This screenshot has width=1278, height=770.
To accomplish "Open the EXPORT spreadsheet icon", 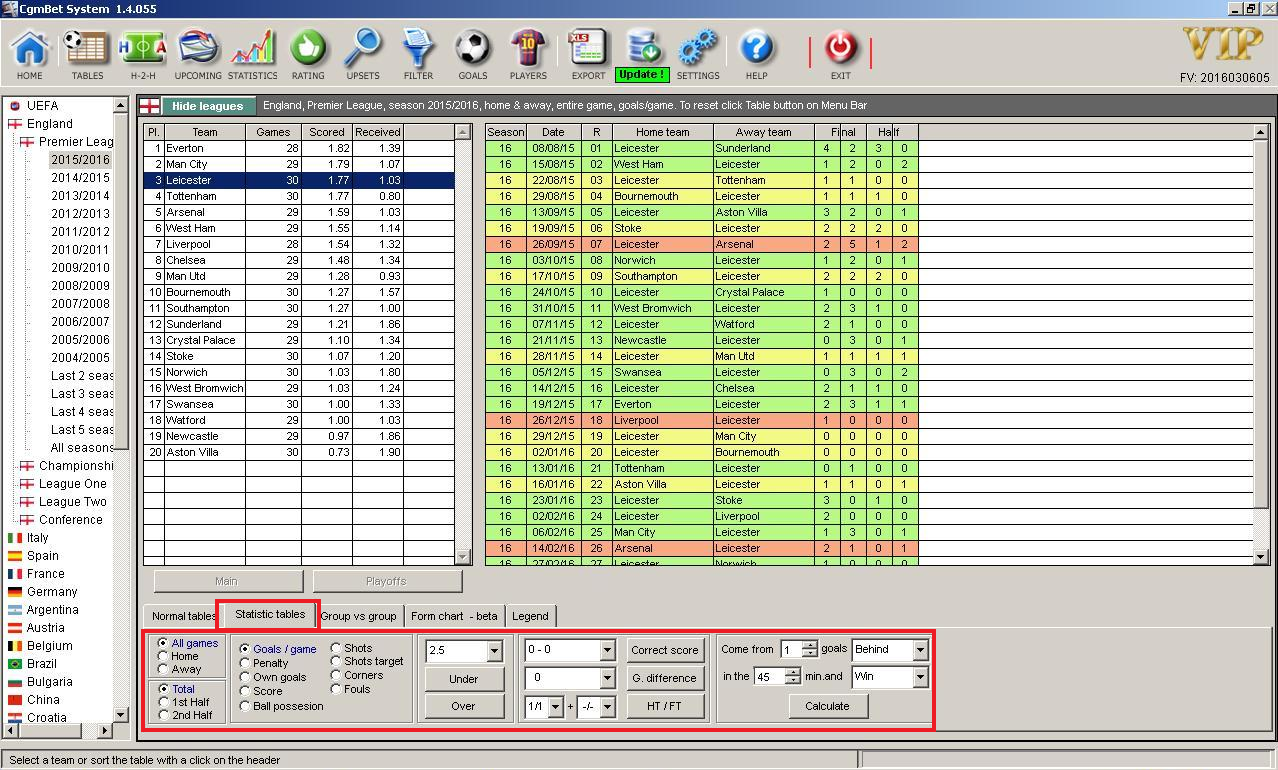I will pyautogui.click(x=588, y=47).
